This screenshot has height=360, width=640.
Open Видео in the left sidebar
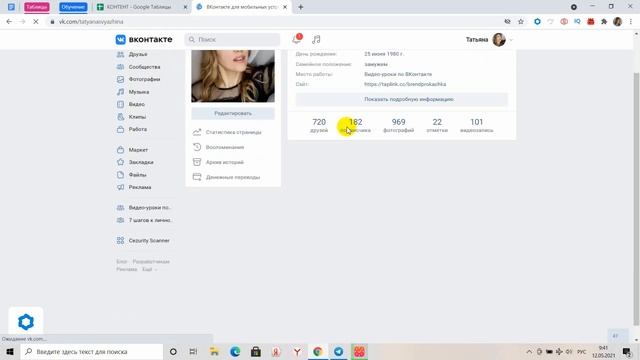131,104
